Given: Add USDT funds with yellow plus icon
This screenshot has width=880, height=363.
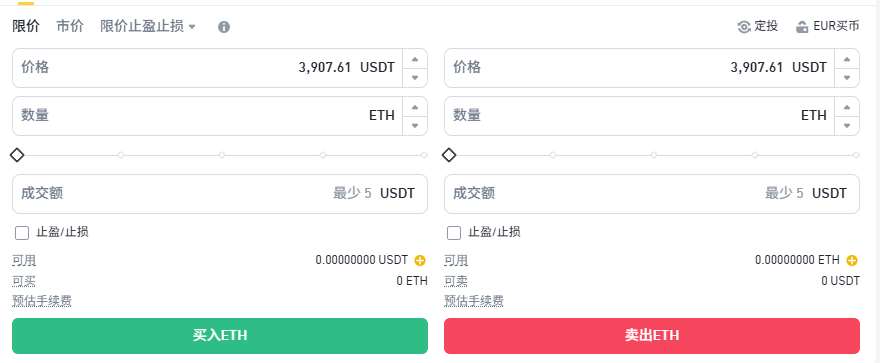Looking at the screenshot, I should click(420, 260).
